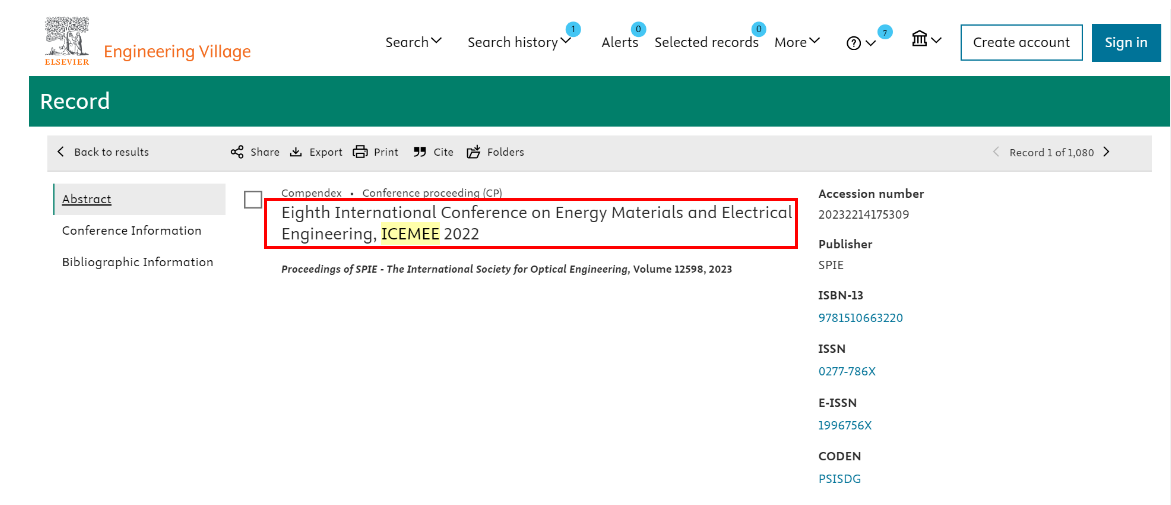Click the Elsevier tree logo
Viewport: 1171px width, 505px height.
click(67, 41)
